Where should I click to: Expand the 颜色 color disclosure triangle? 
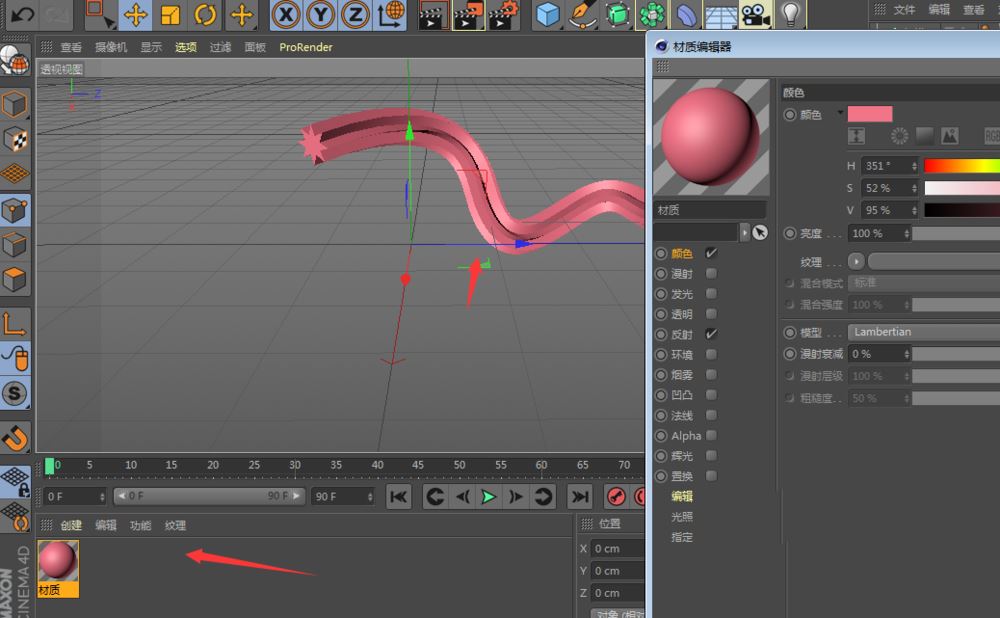coord(840,113)
